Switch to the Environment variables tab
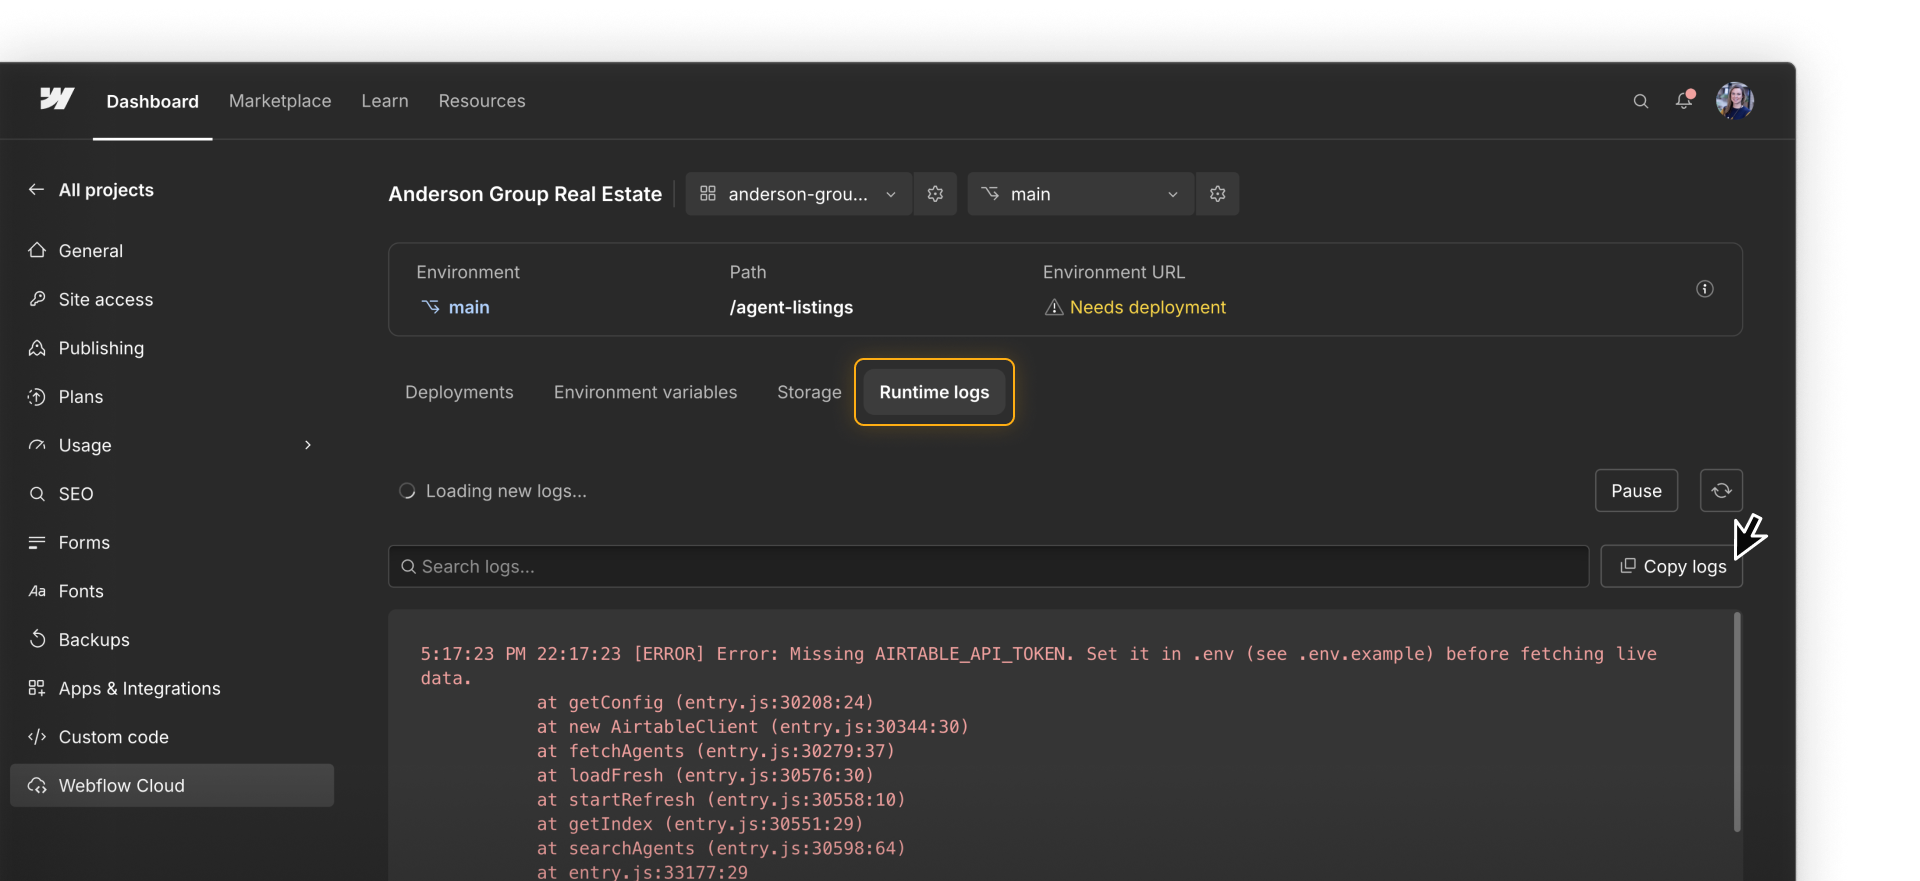This screenshot has width=1920, height=881. (645, 392)
